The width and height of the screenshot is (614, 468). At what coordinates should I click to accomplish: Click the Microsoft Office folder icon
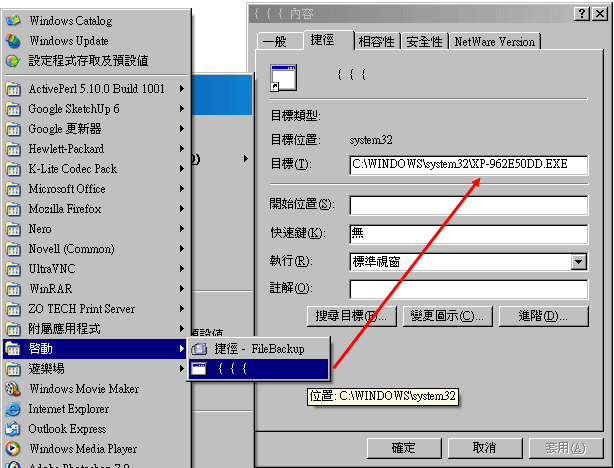[x=13, y=189]
